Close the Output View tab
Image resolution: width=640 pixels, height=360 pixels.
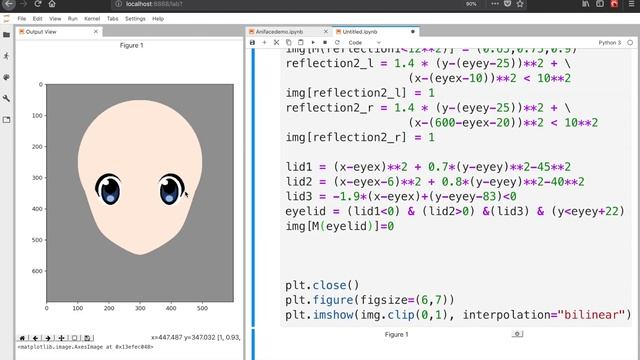(x=96, y=31)
